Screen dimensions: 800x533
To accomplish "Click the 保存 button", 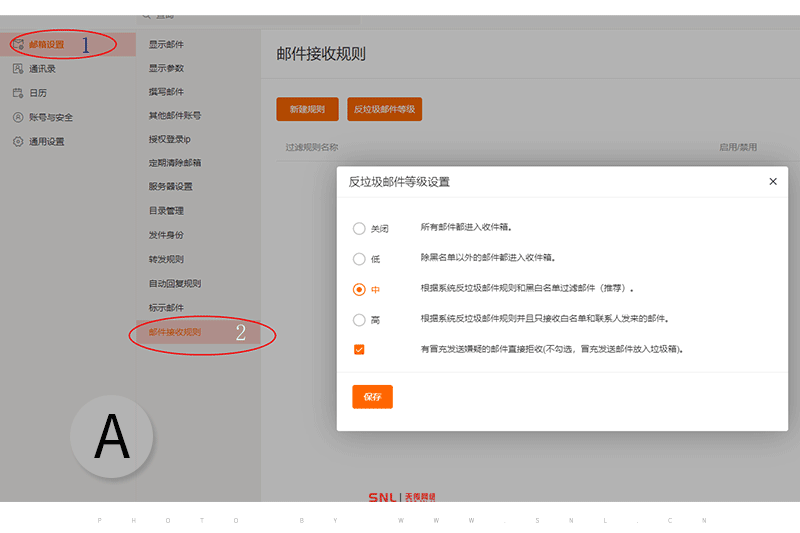I will (372, 397).
